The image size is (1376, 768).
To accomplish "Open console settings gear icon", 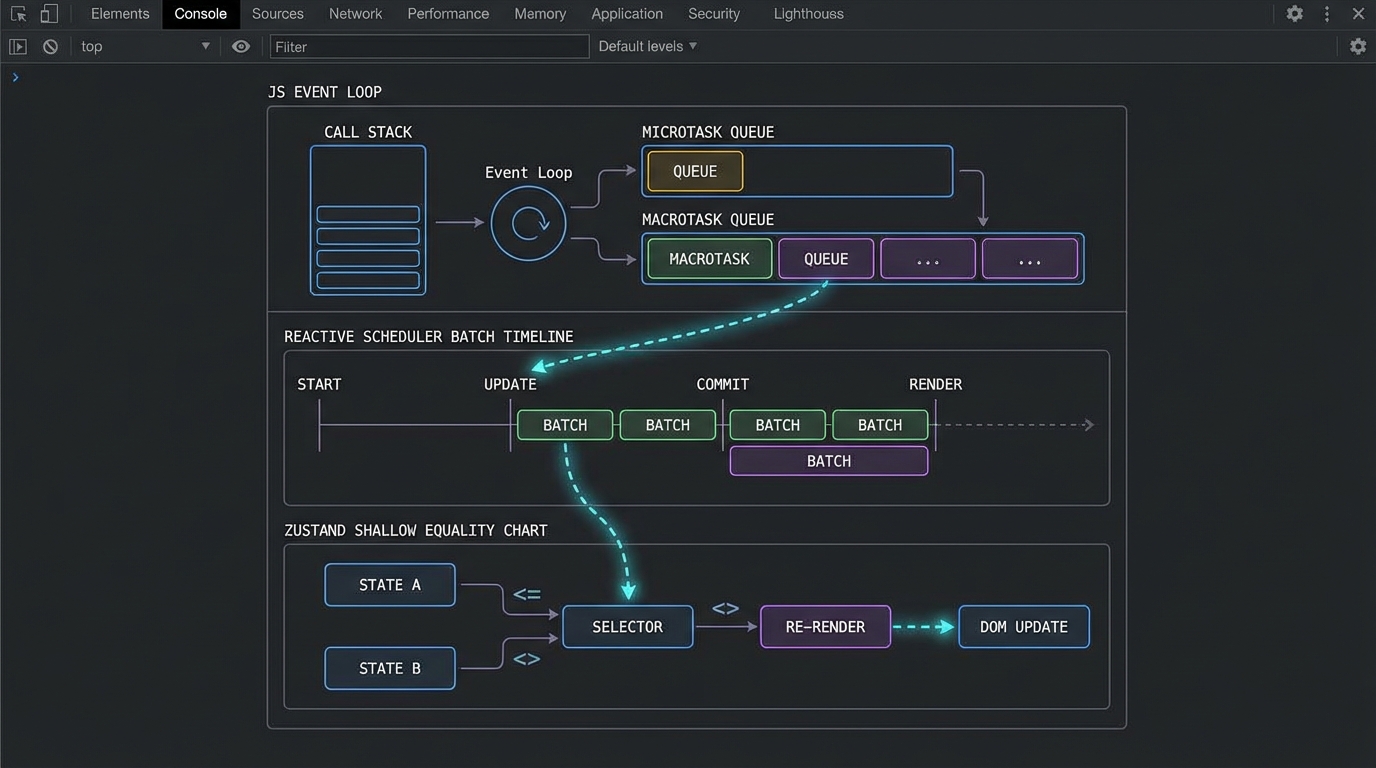I will 1357,46.
